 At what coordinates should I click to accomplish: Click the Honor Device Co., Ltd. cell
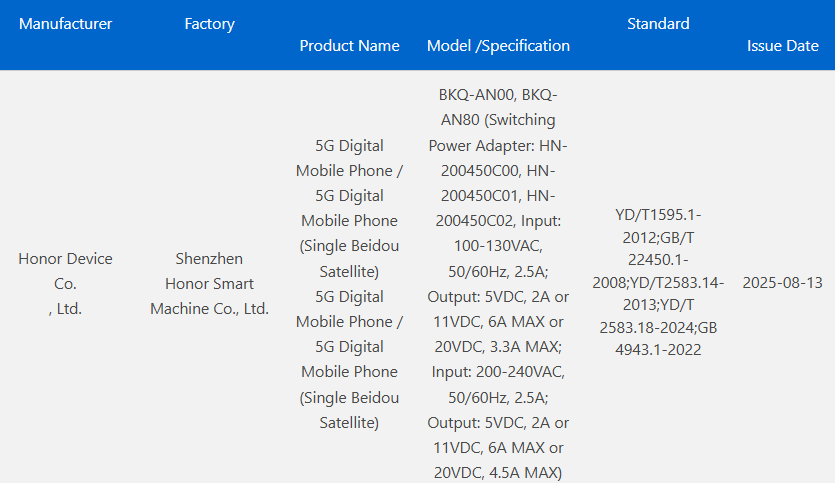click(x=65, y=283)
